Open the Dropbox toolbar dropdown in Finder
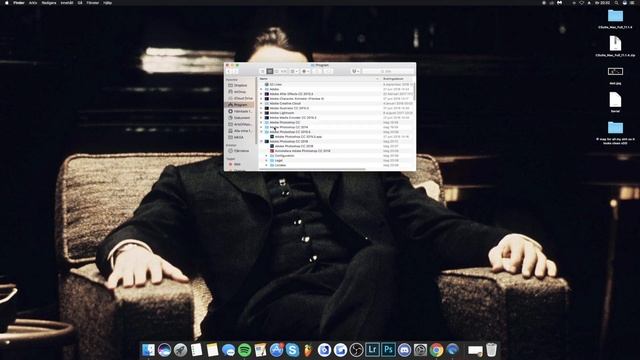Image resolution: width=640 pixels, height=360 pixels. click(x=355, y=71)
